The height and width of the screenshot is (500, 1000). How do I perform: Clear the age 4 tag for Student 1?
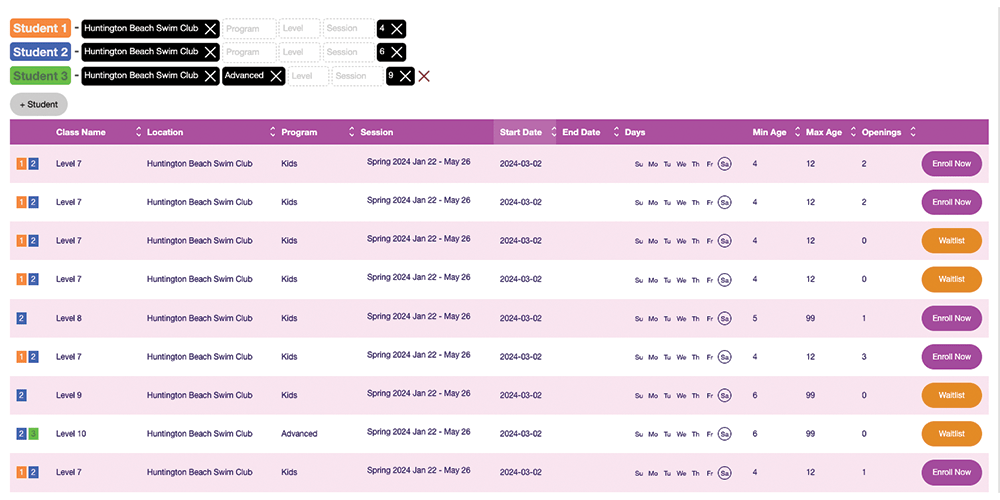[x=397, y=29]
